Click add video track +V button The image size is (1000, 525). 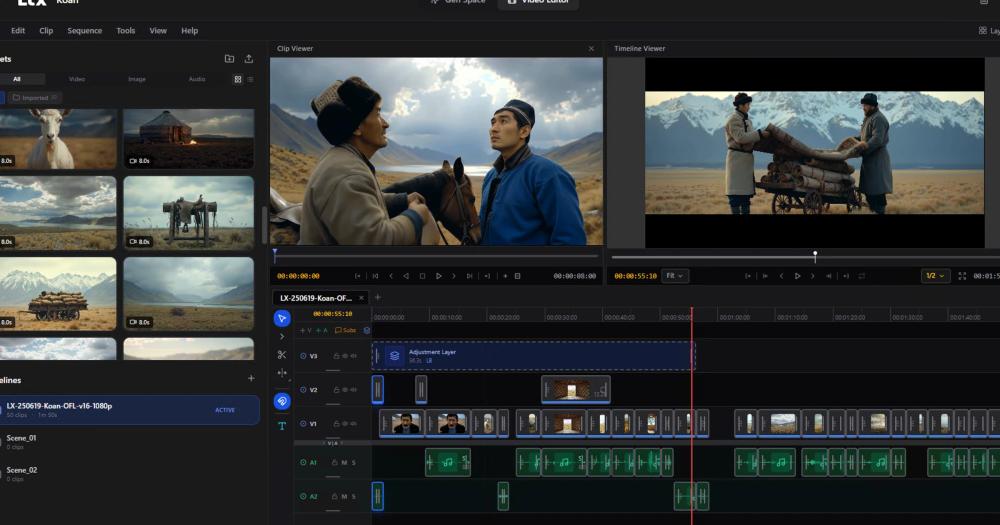coord(305,330)
